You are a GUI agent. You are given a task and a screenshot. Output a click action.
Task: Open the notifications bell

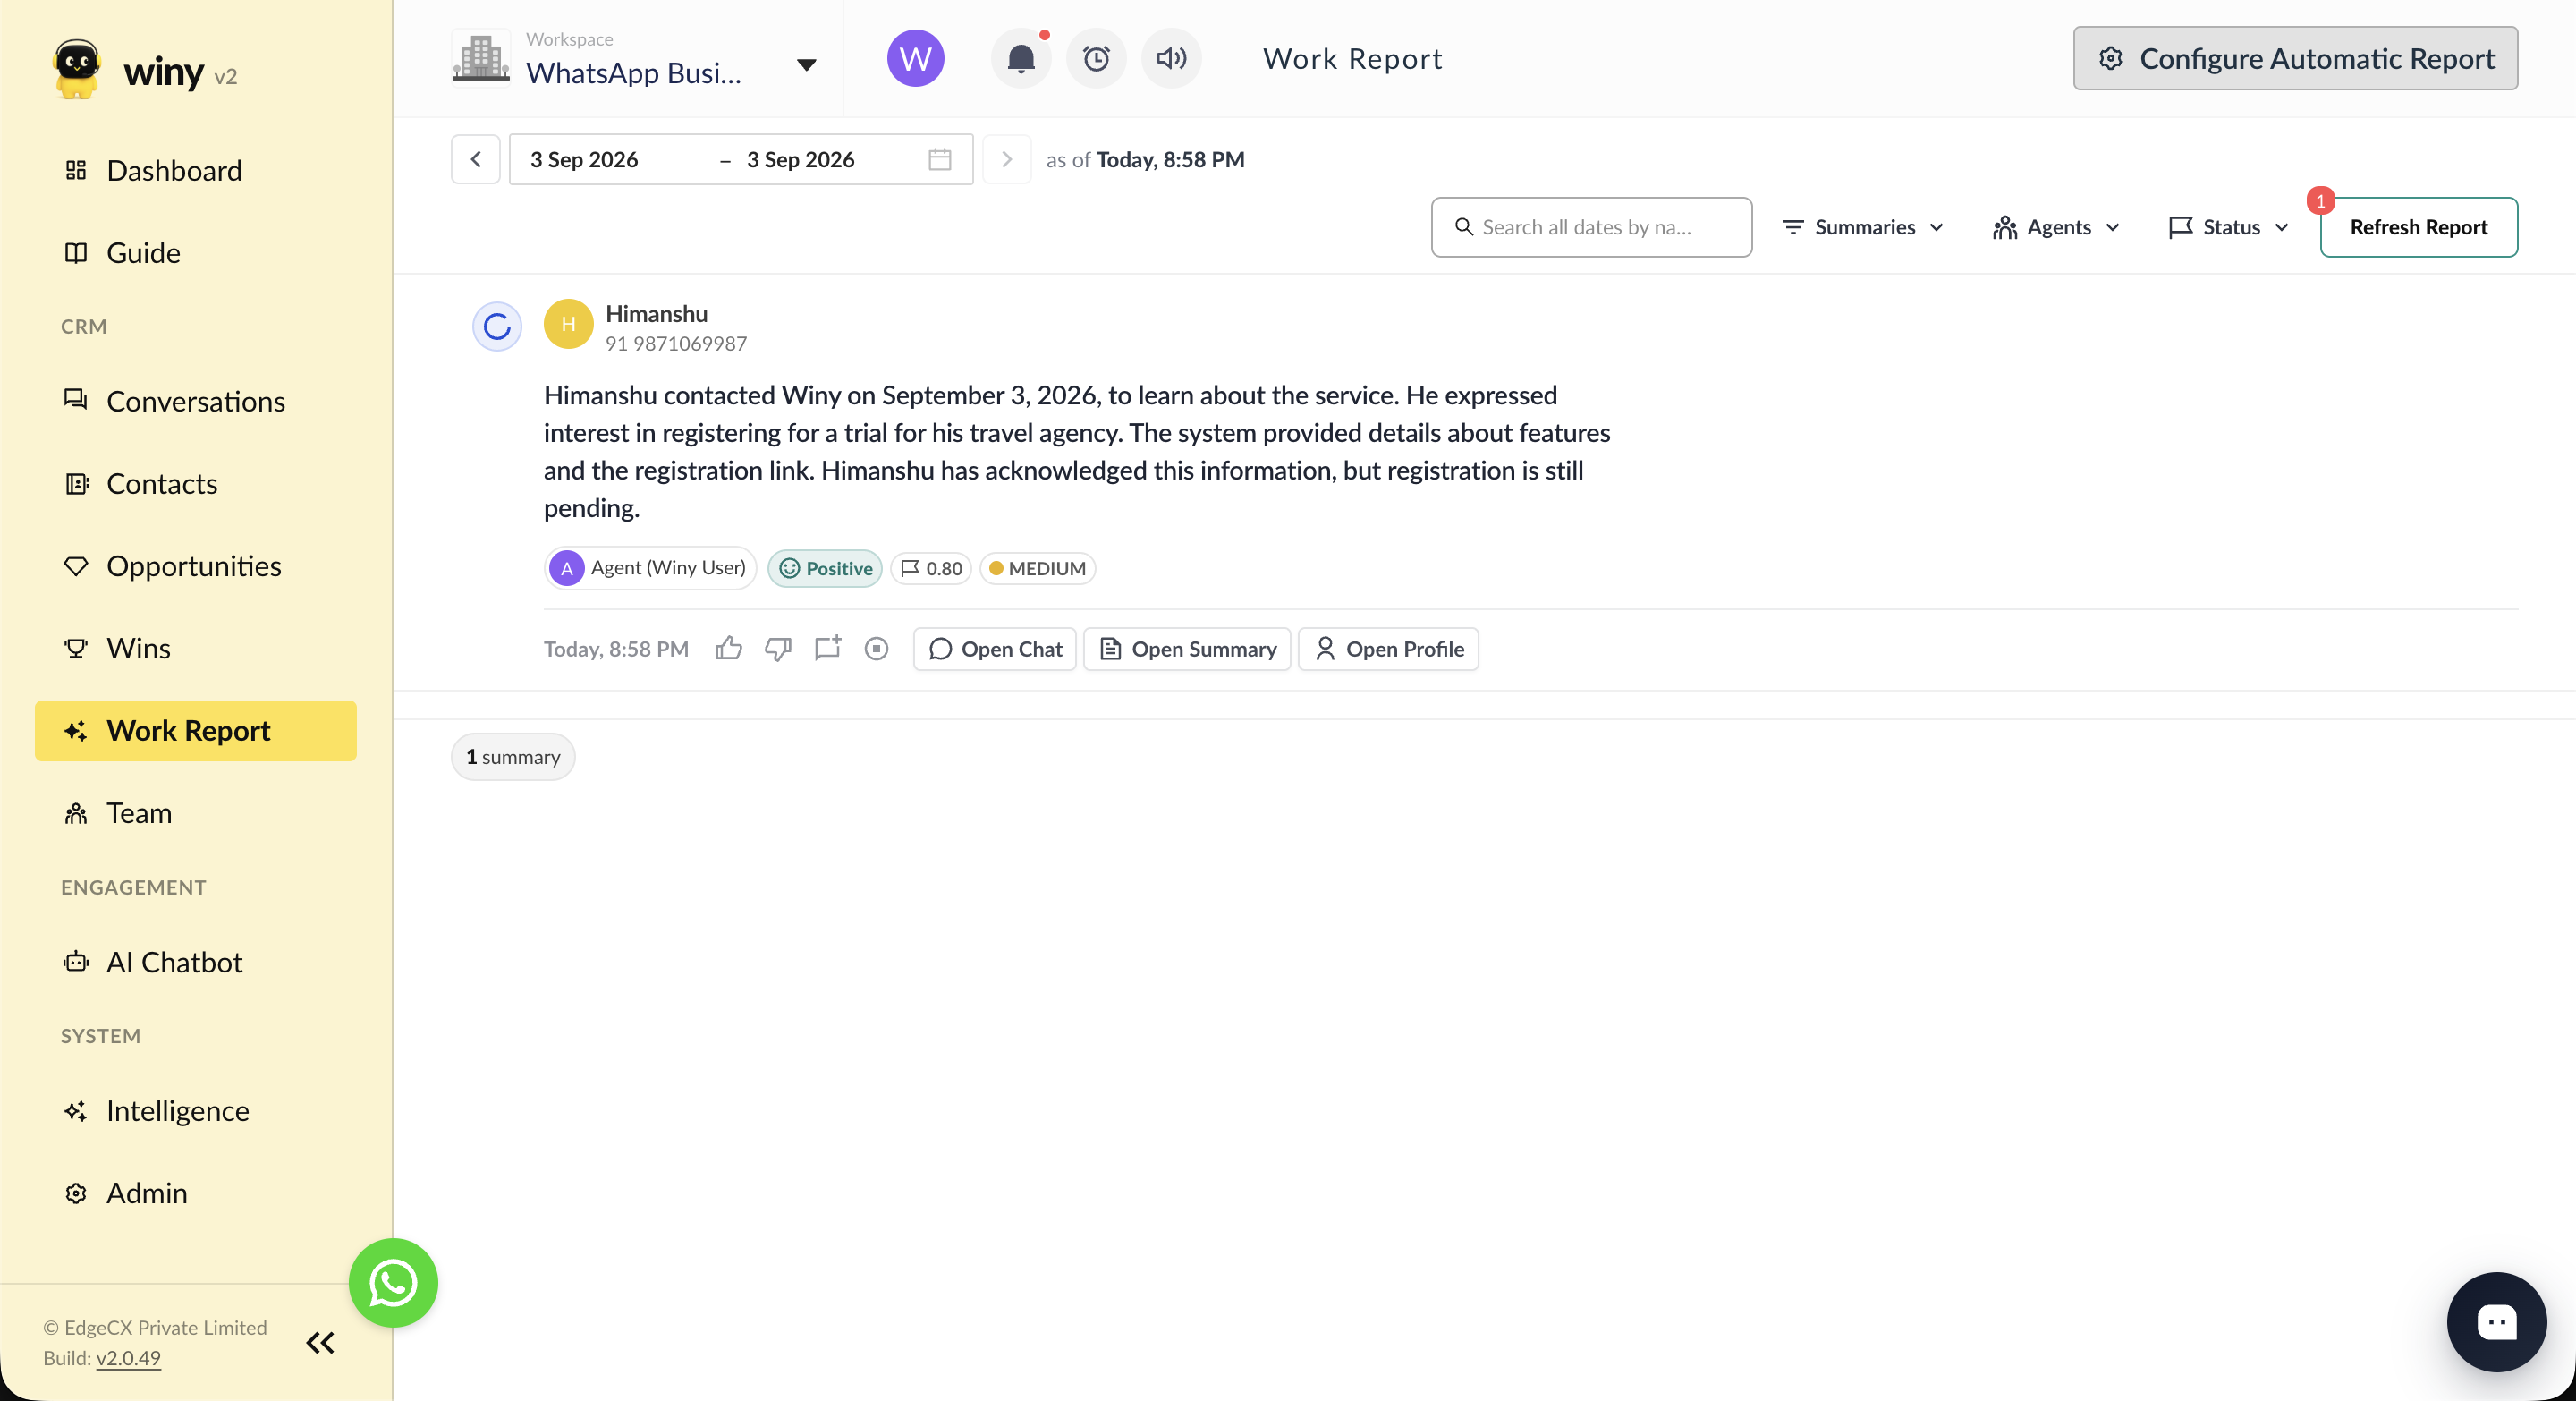click(x=1020, y=59)
